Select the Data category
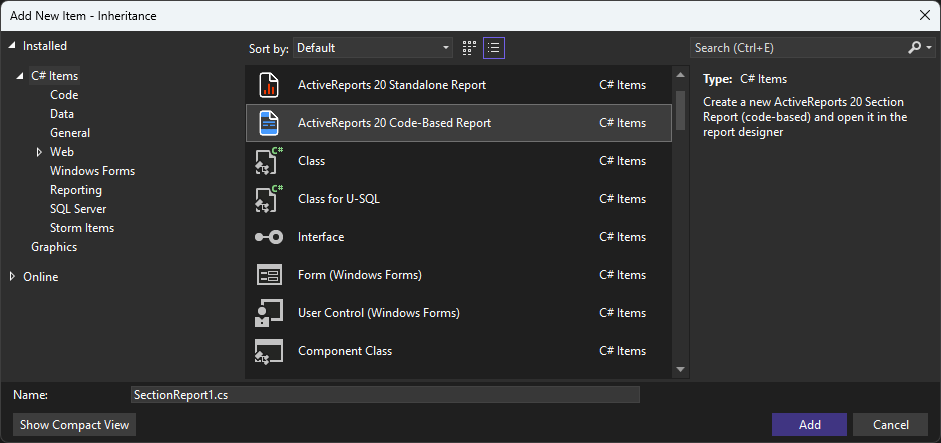 pos(62,114)
